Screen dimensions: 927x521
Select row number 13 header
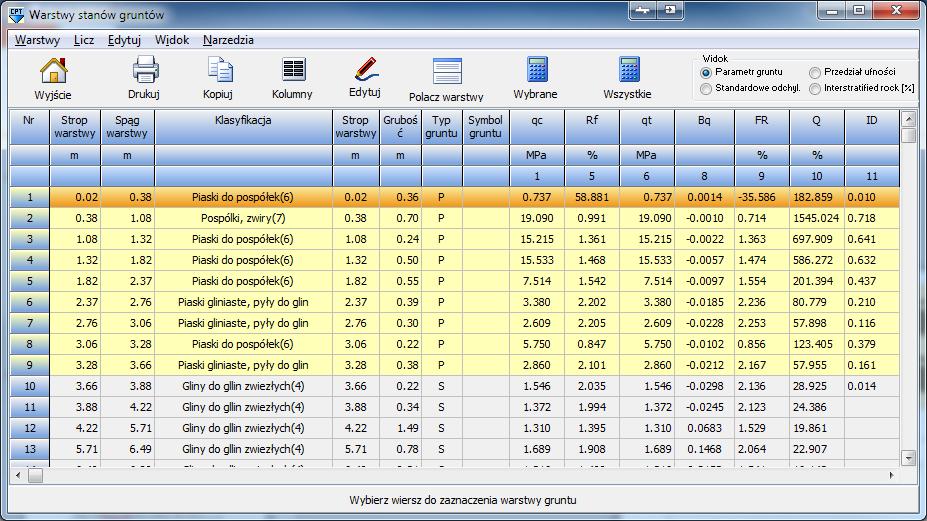point(30,449)
